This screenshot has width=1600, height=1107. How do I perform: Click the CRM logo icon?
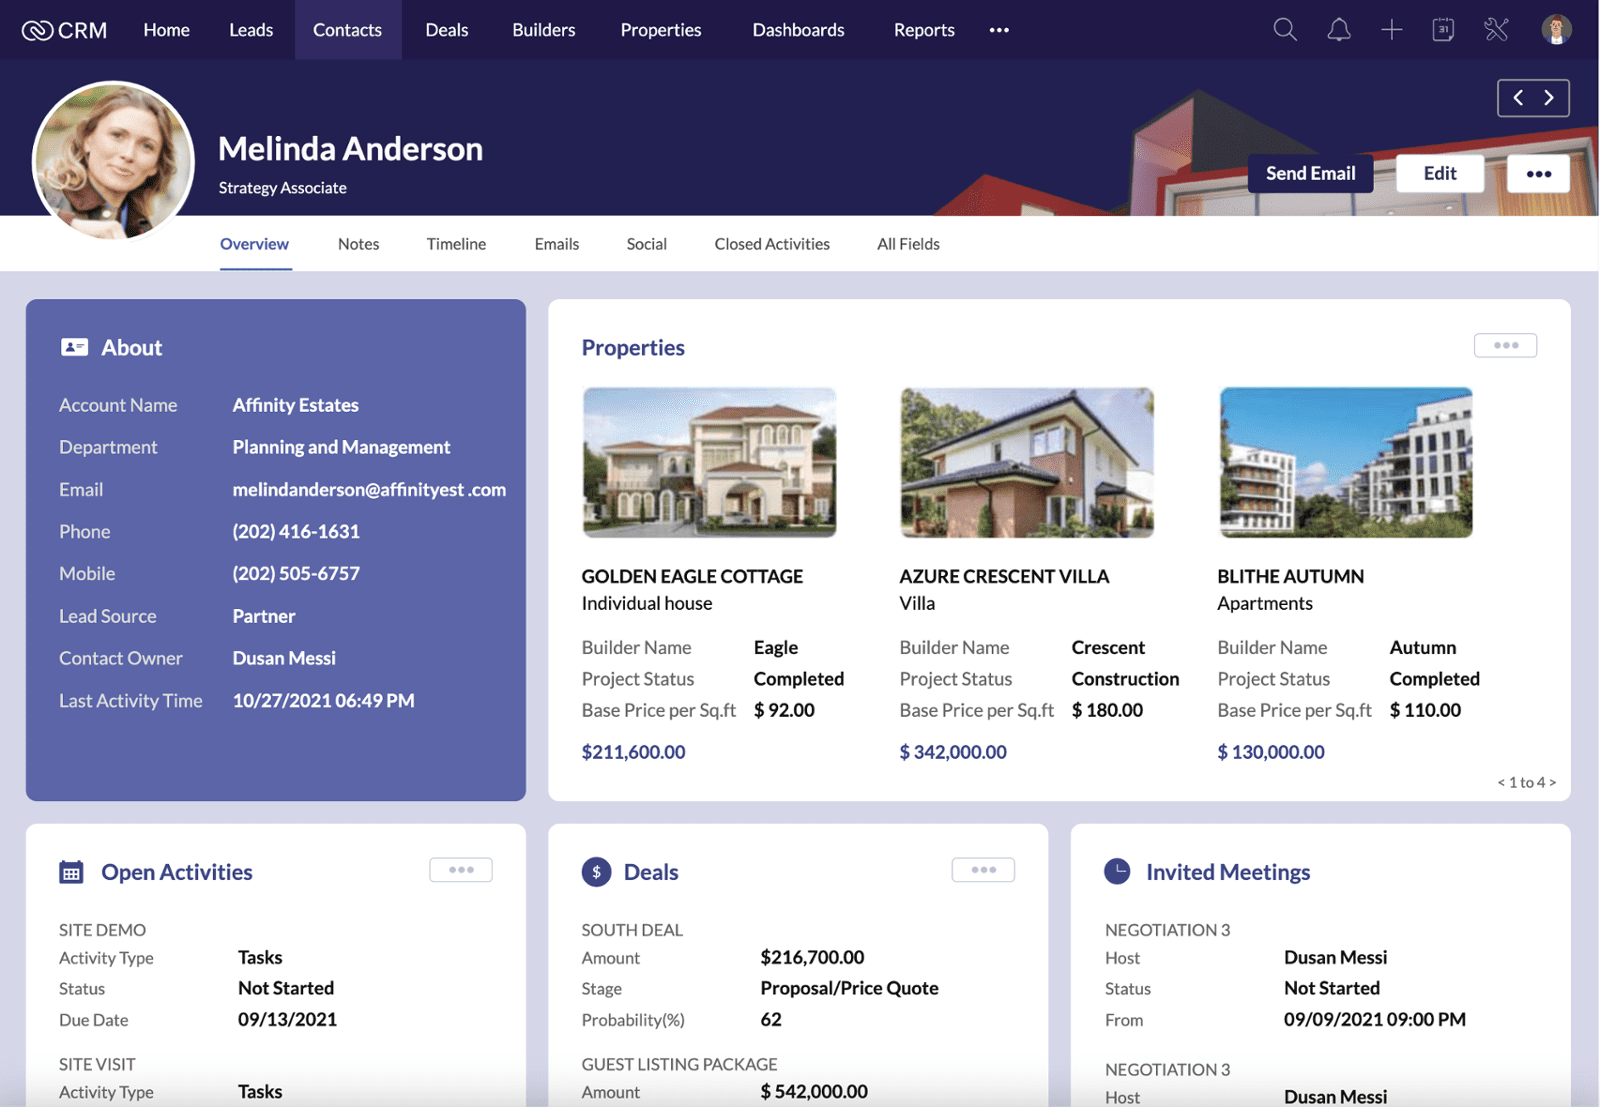point(37,30)
